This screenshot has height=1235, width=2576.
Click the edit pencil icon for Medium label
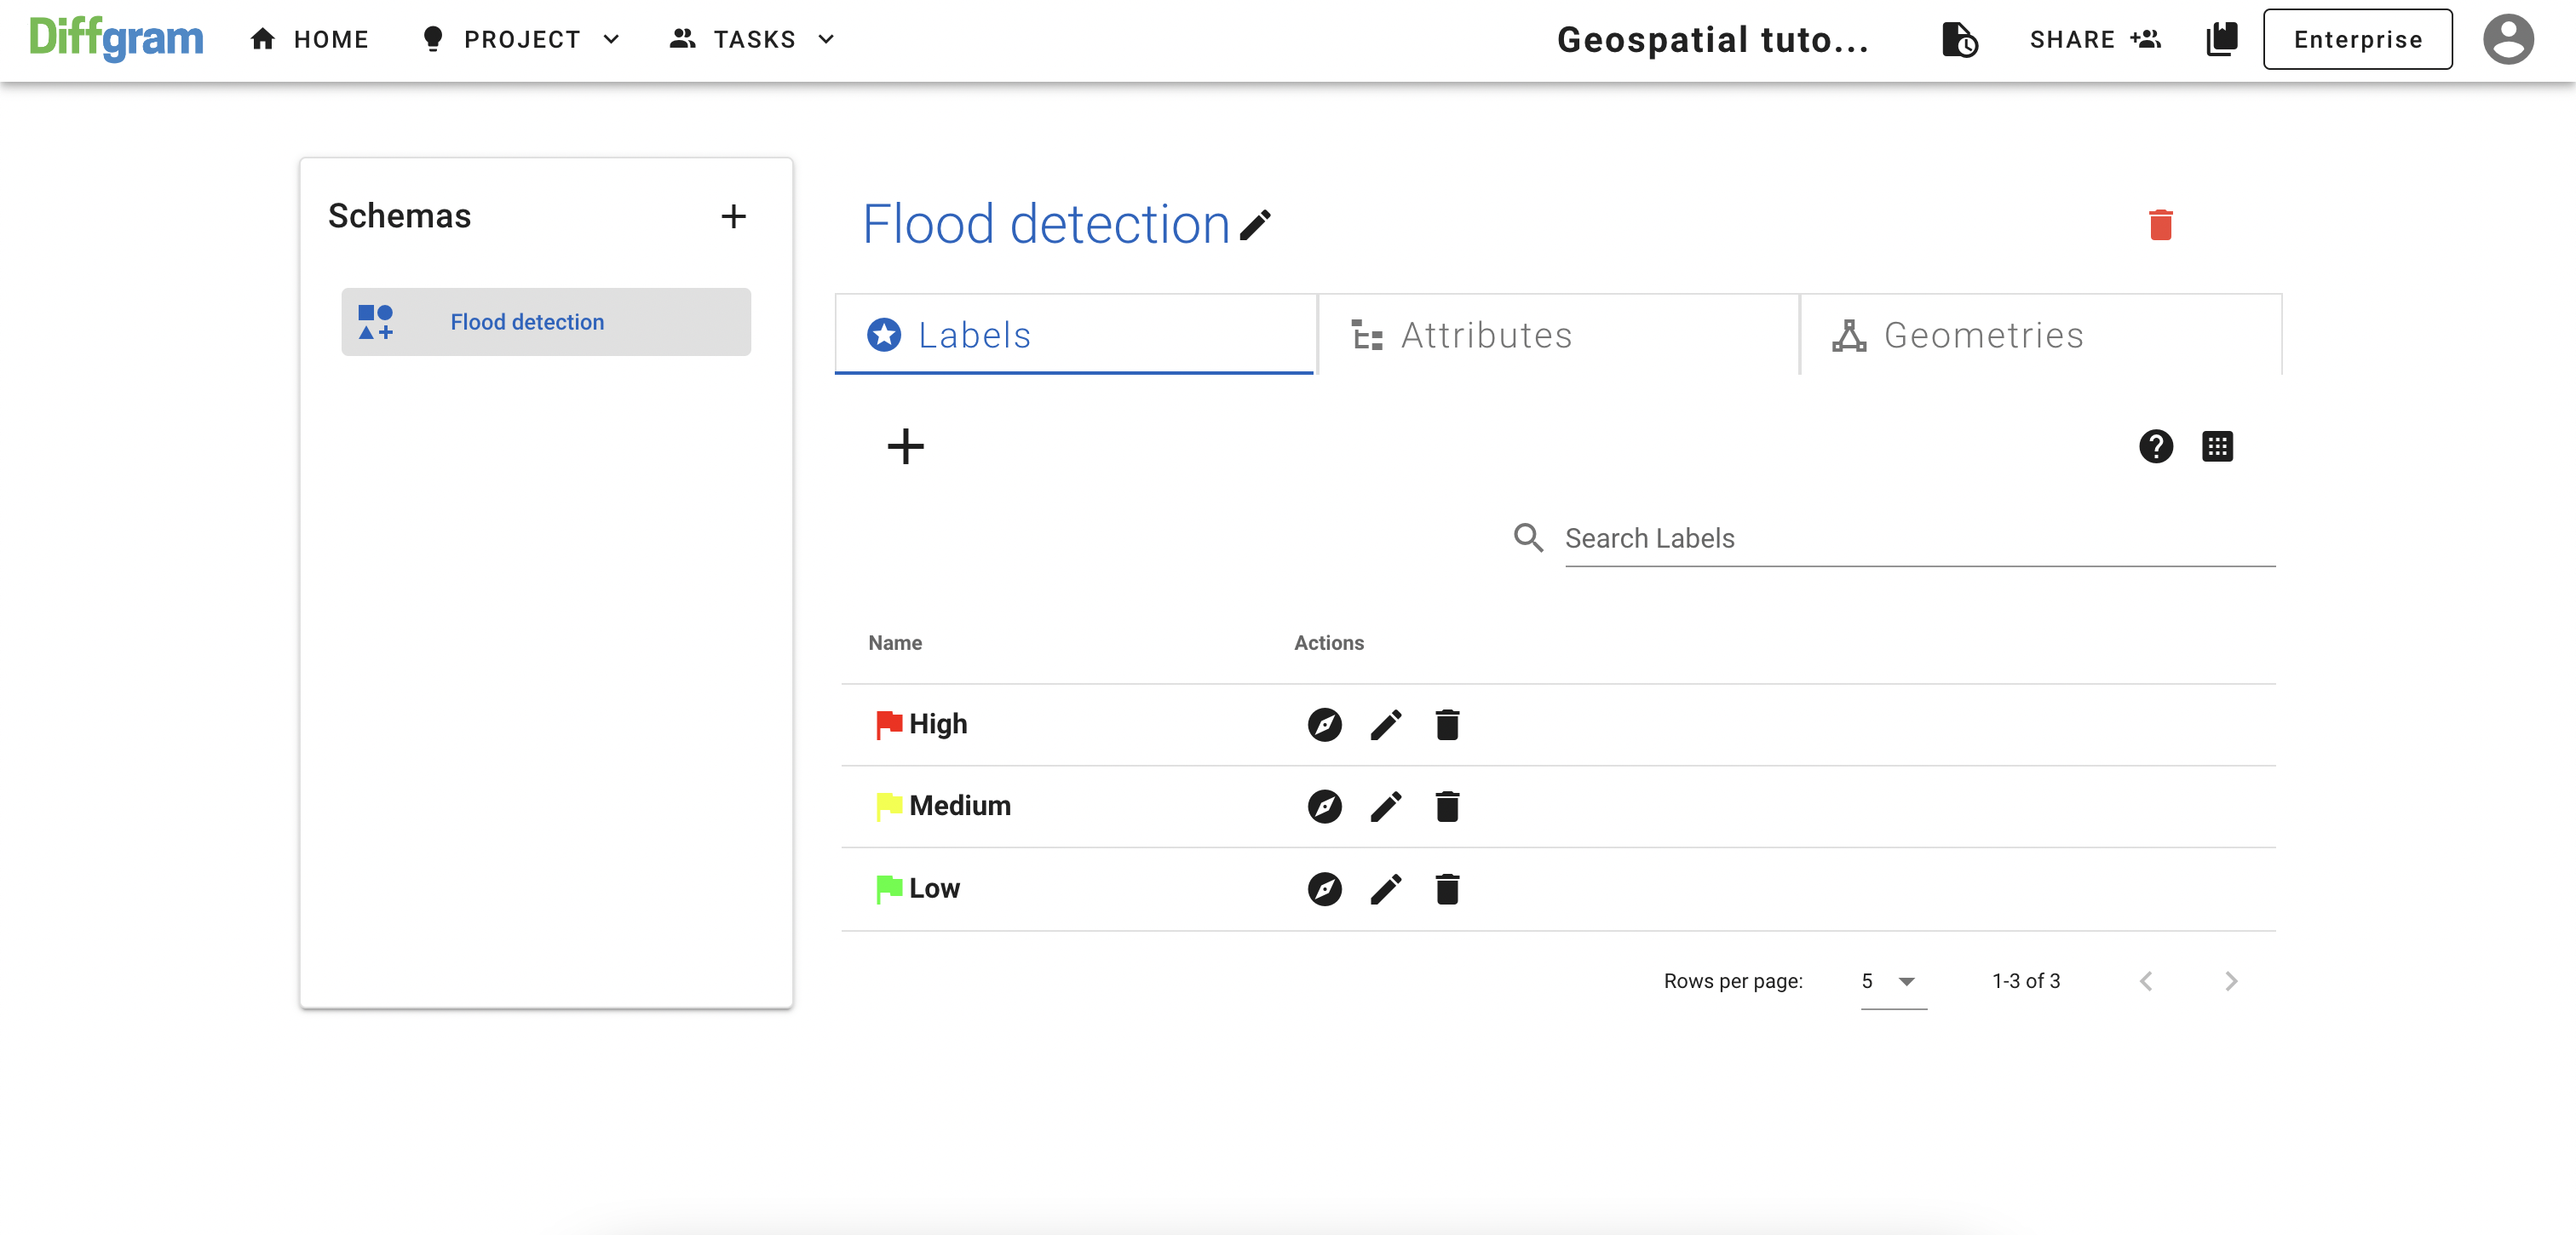[x=1385, y=807]
